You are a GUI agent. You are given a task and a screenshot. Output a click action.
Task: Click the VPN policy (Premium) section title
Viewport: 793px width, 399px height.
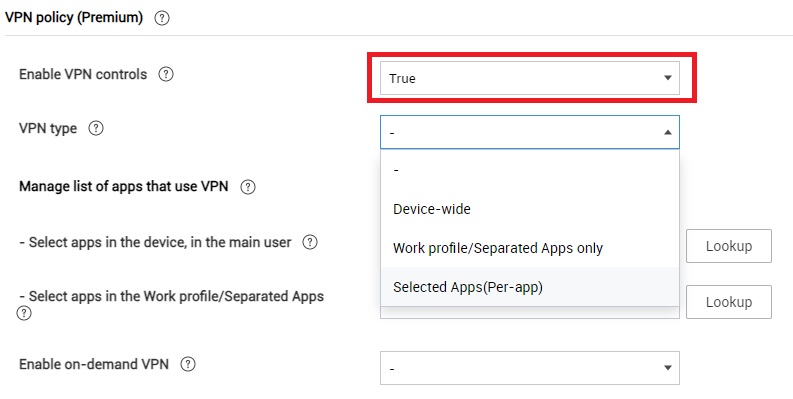[74, 18]
